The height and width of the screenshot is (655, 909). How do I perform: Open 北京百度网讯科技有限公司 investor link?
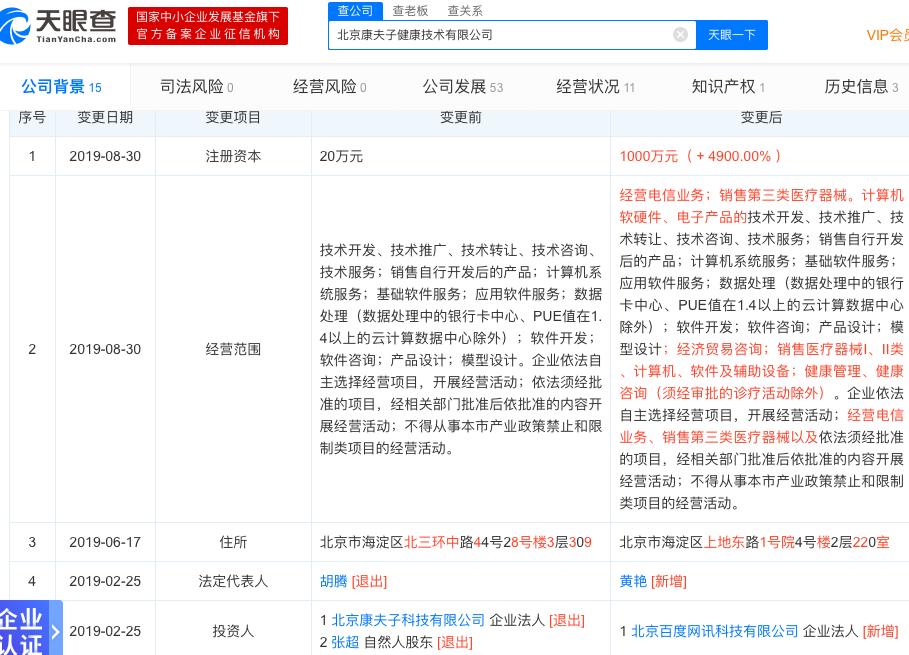click(714, 631)
